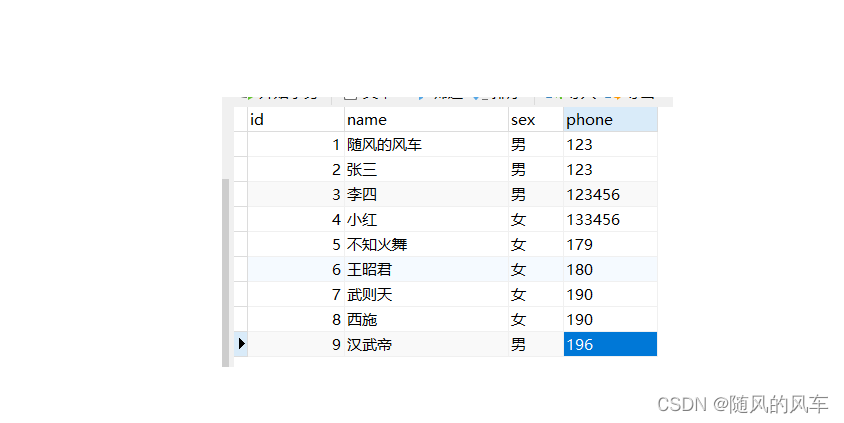This screenshot has height=423, width=844.
Task: Click sex cell '女' in 不知火舞's row
Action: click(x=536, y=244)
